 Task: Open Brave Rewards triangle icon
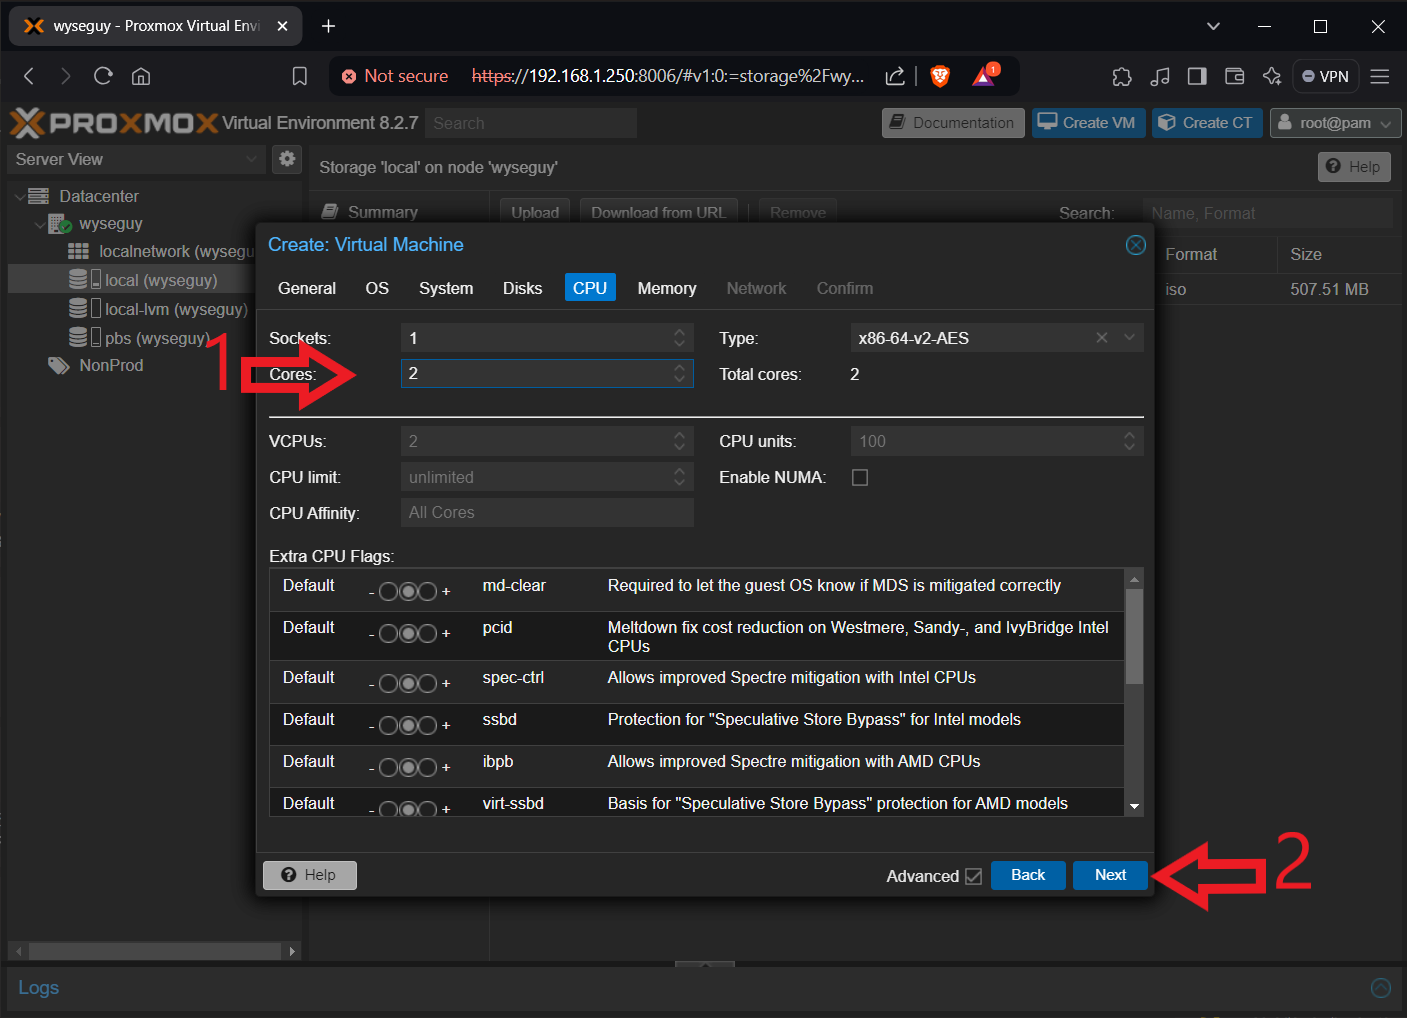984,76
